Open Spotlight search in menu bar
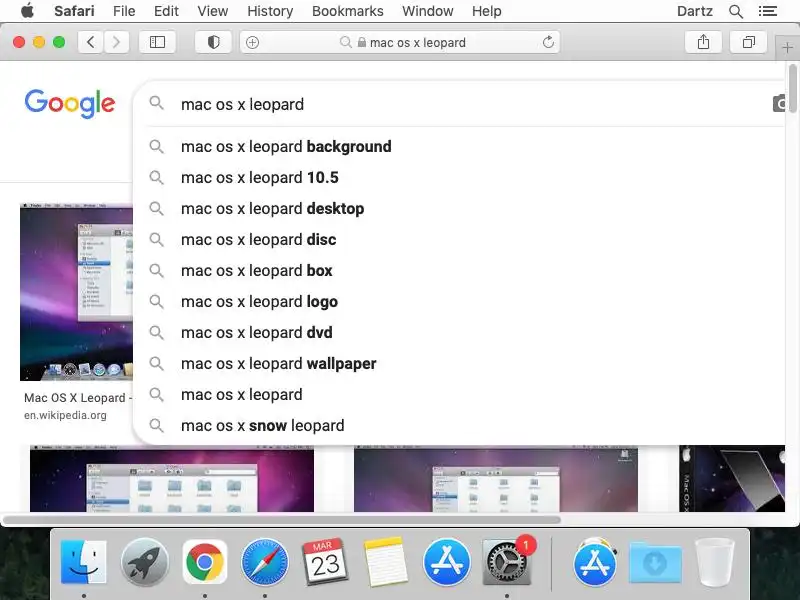 click(735, 11)
